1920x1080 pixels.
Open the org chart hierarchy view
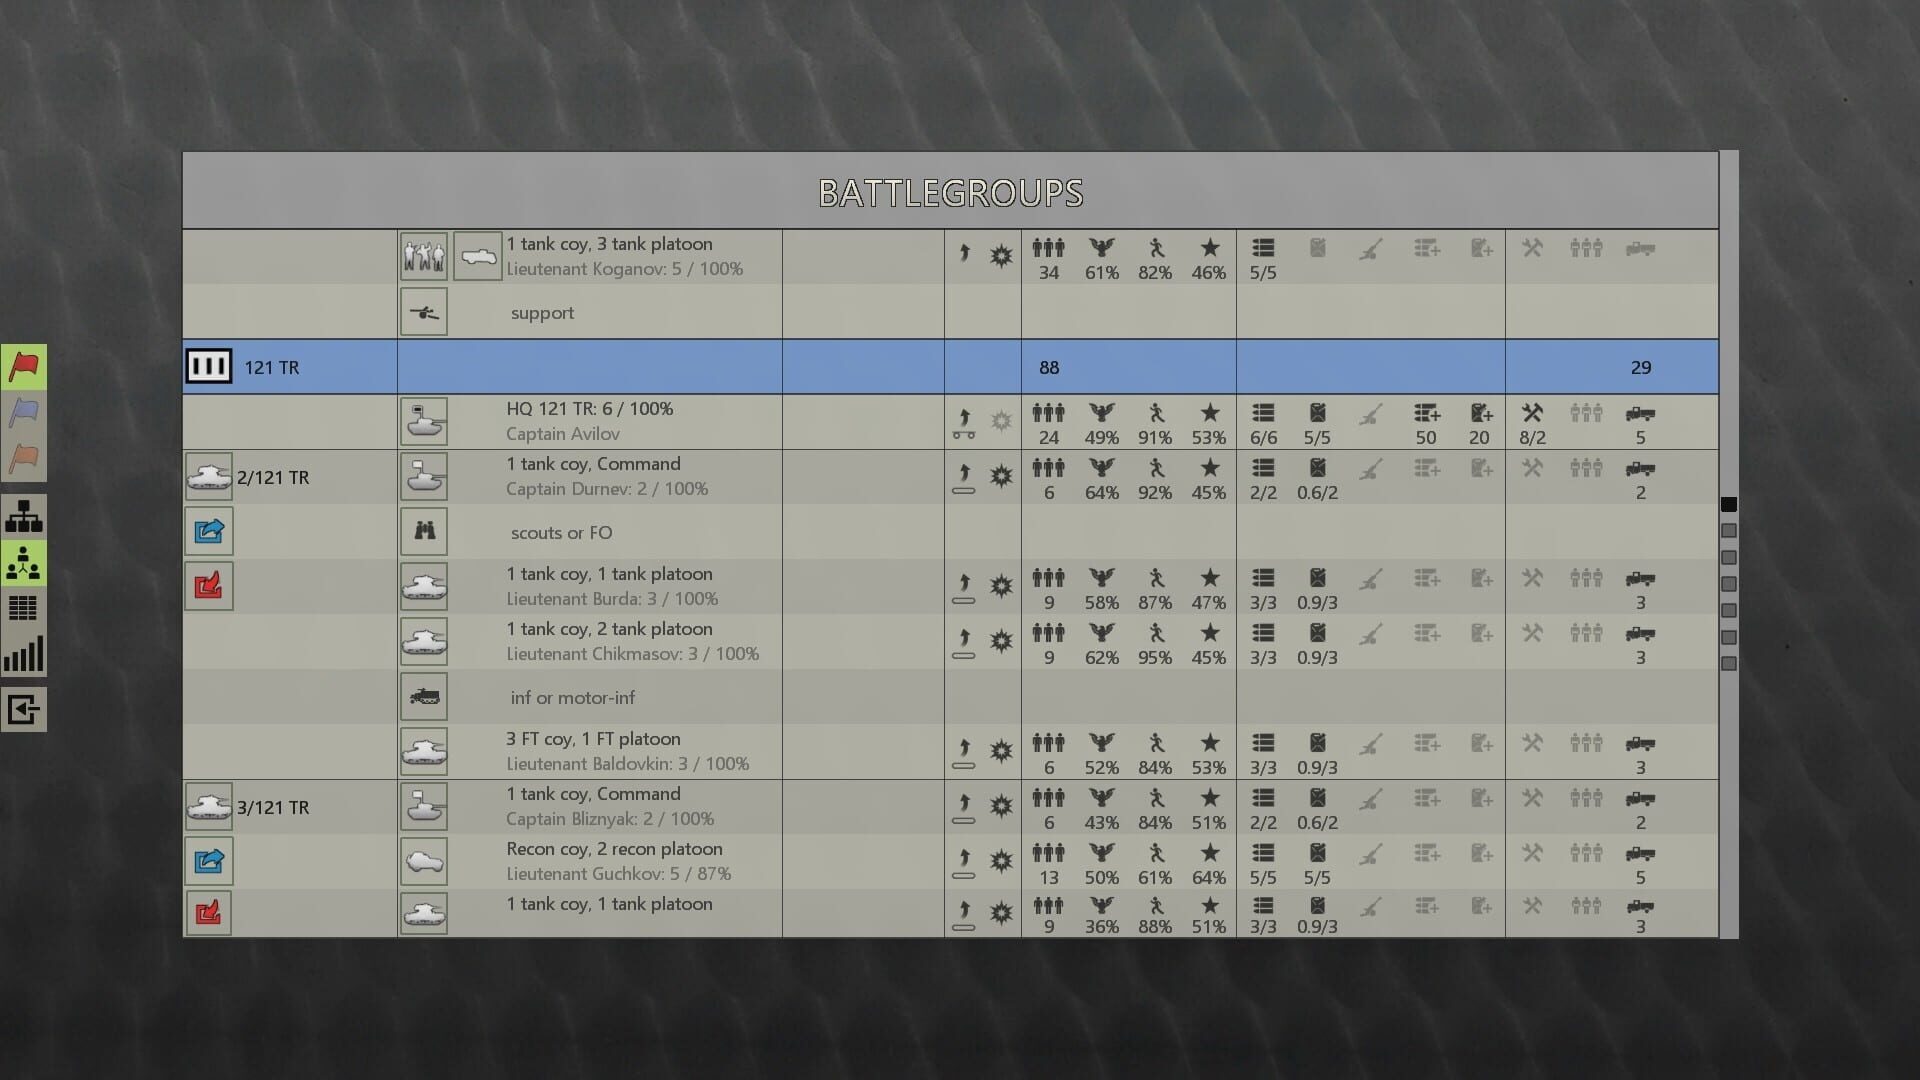point(22,516)
